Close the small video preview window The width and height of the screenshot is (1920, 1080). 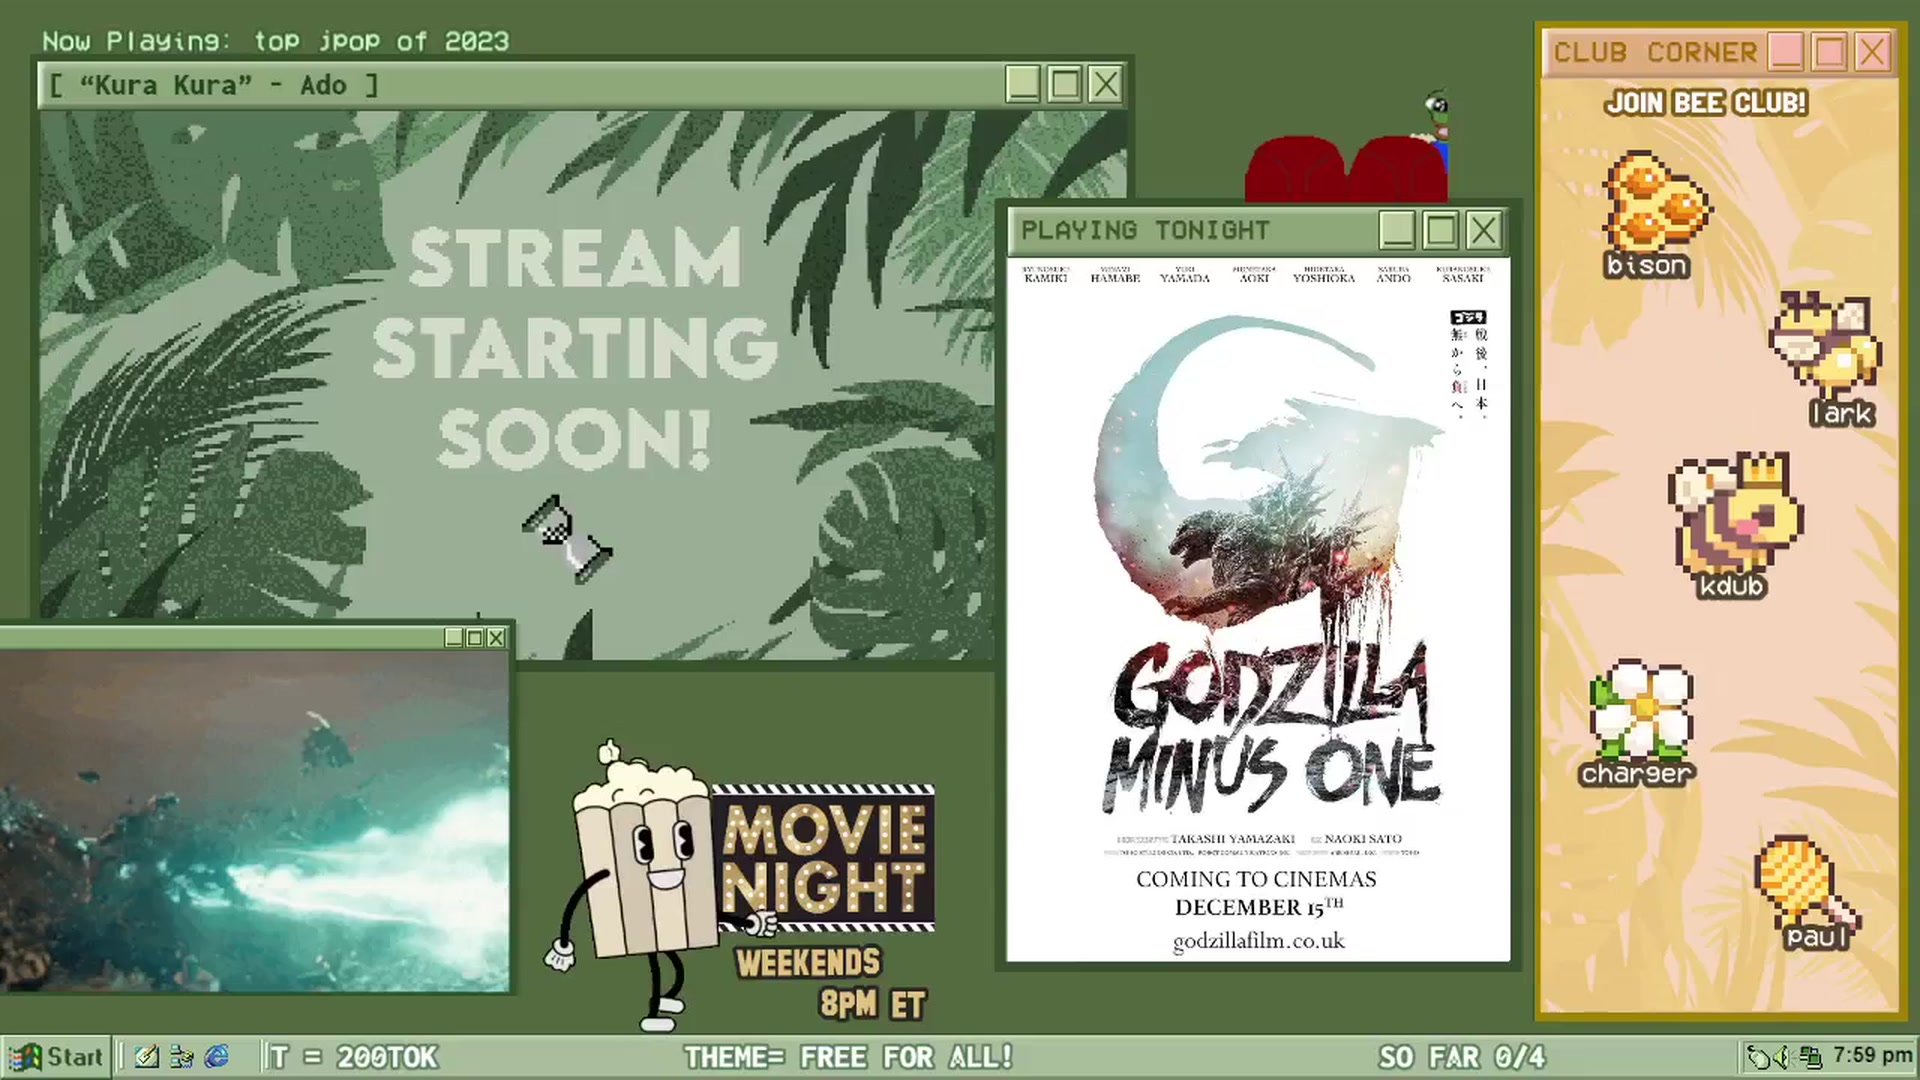pos(496,638)
